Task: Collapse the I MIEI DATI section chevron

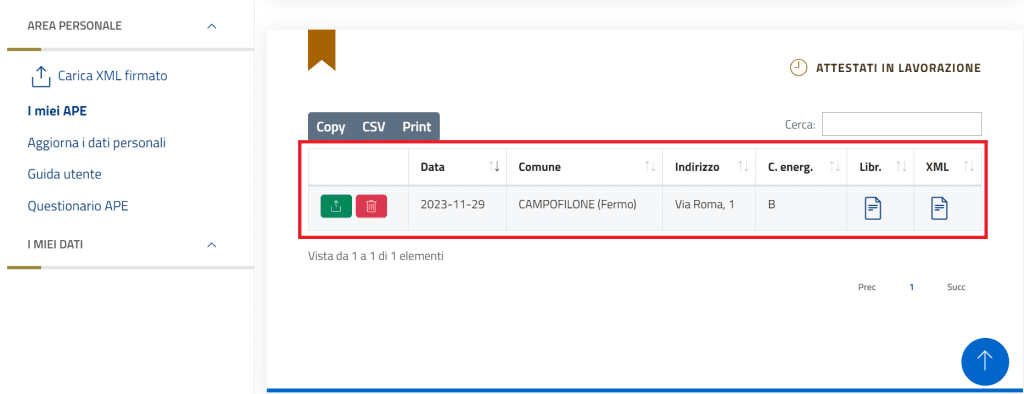Action: pyautogui.click(x=211, y=244)
